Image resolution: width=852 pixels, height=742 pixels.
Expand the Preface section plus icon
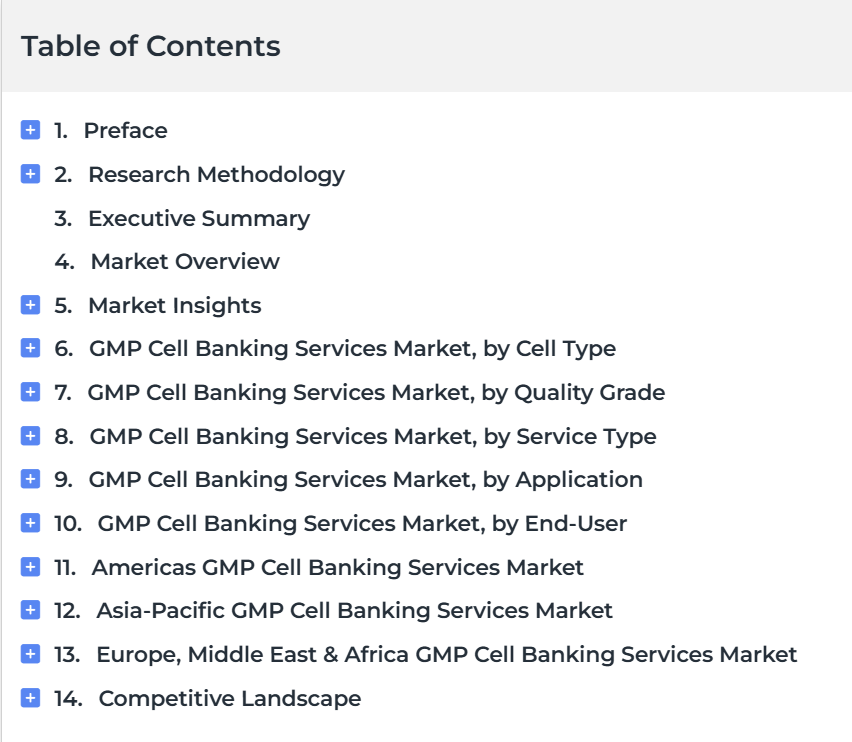click(x=30, y=130)
